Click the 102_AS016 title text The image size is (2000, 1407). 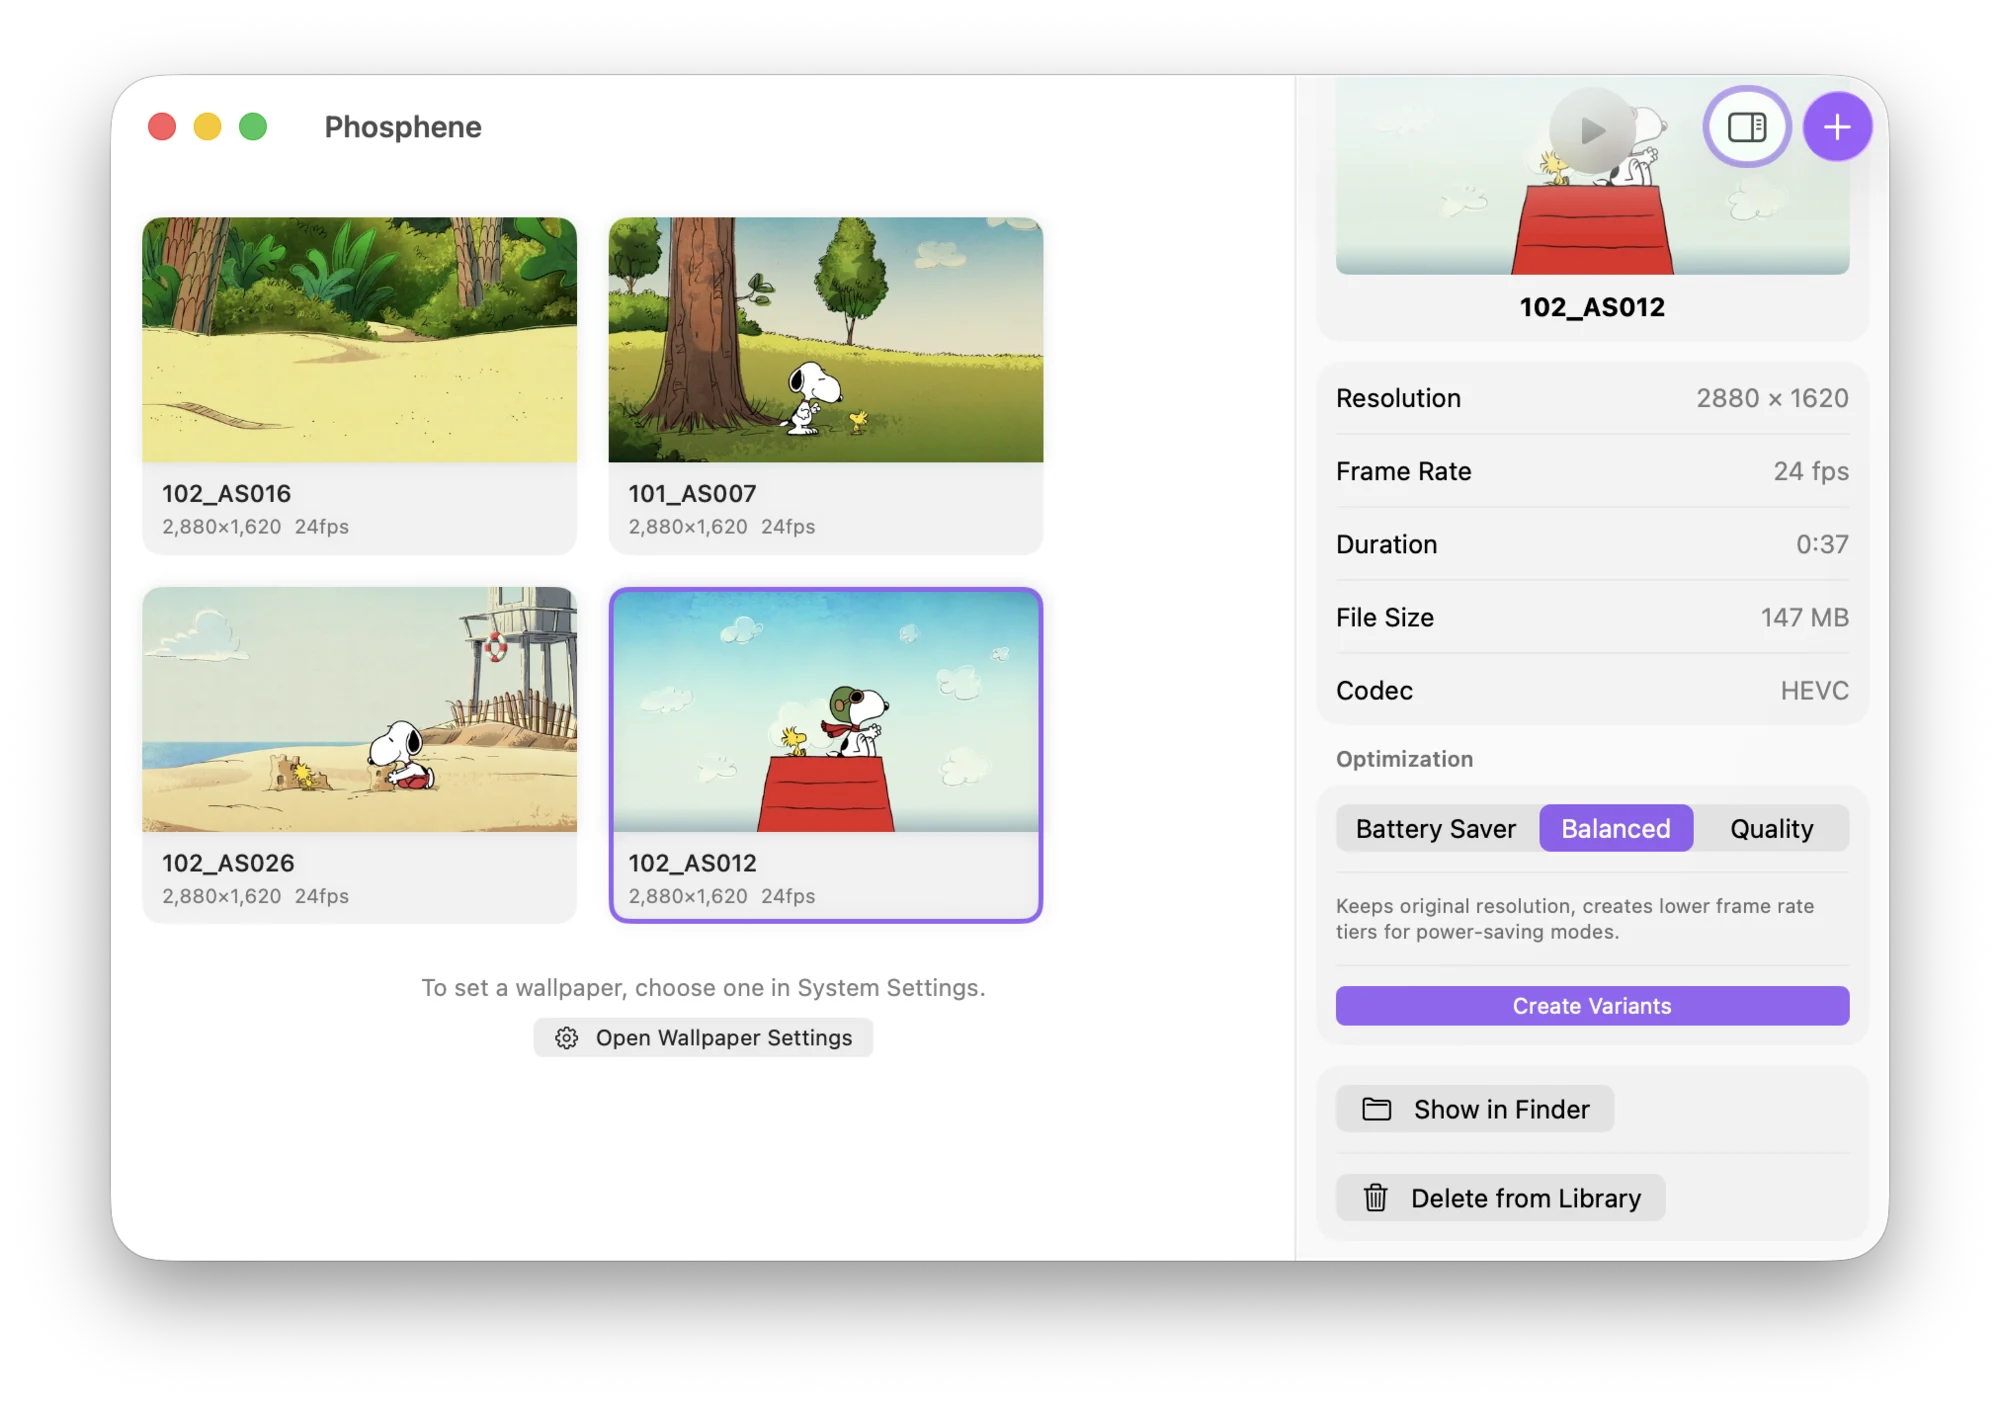[227, 493]
